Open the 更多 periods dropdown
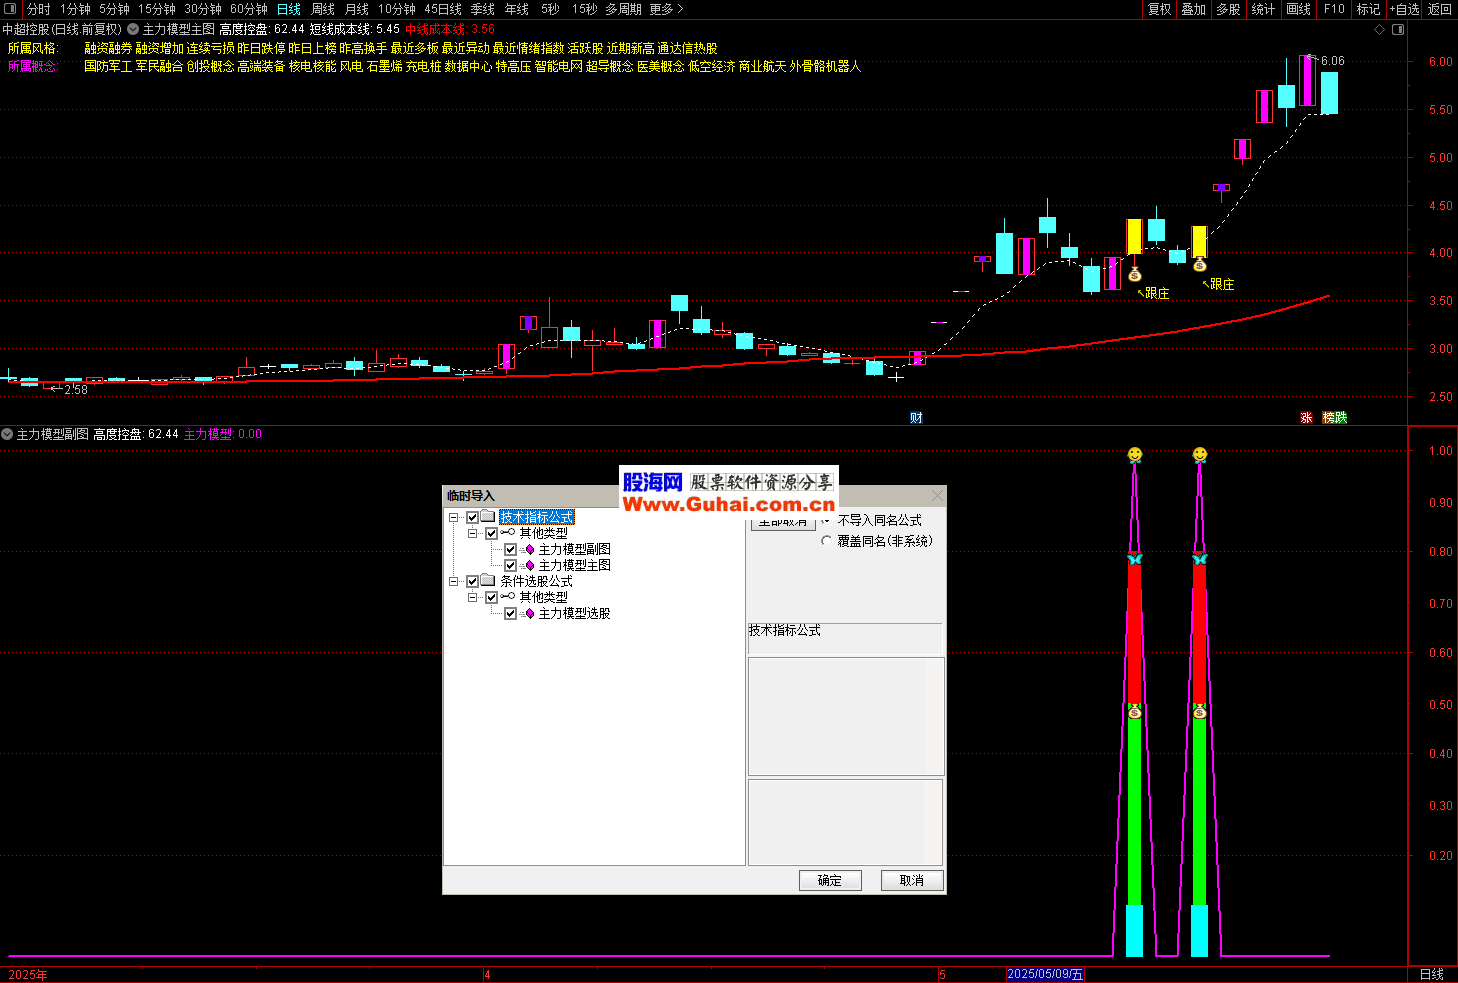 coord(666,9)
